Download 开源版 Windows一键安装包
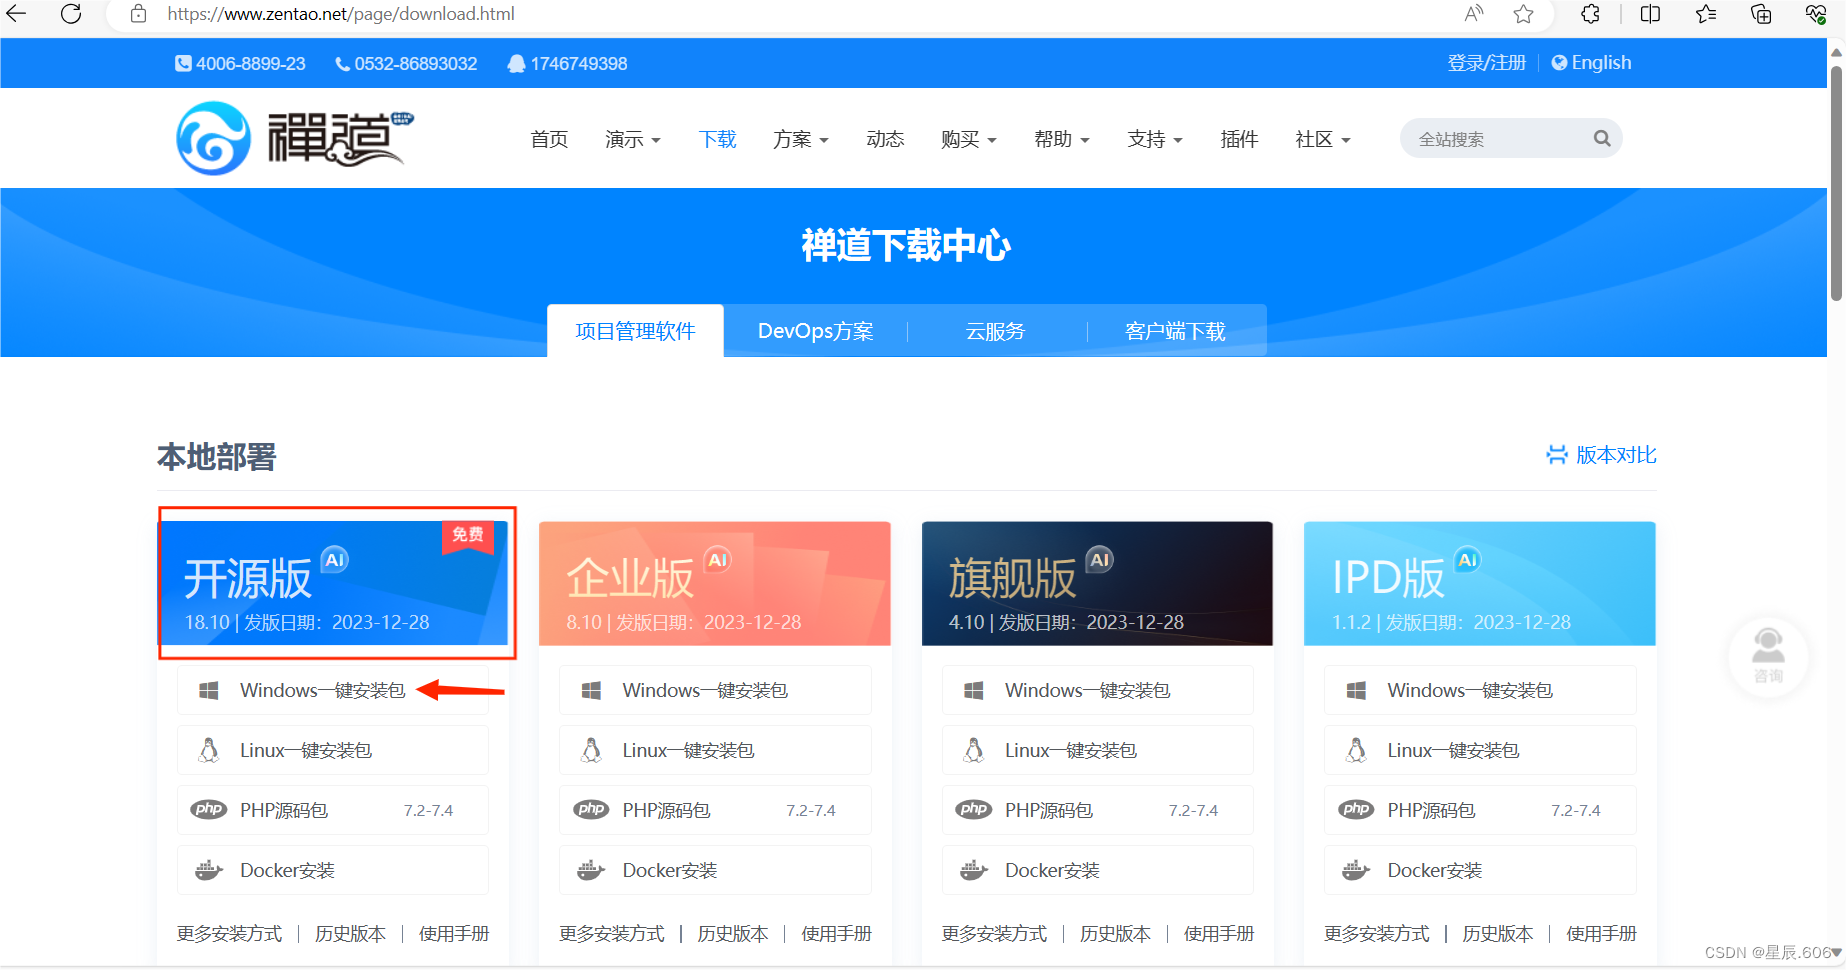This screenshot has height=970, width=1846. [x=333, y=691]
